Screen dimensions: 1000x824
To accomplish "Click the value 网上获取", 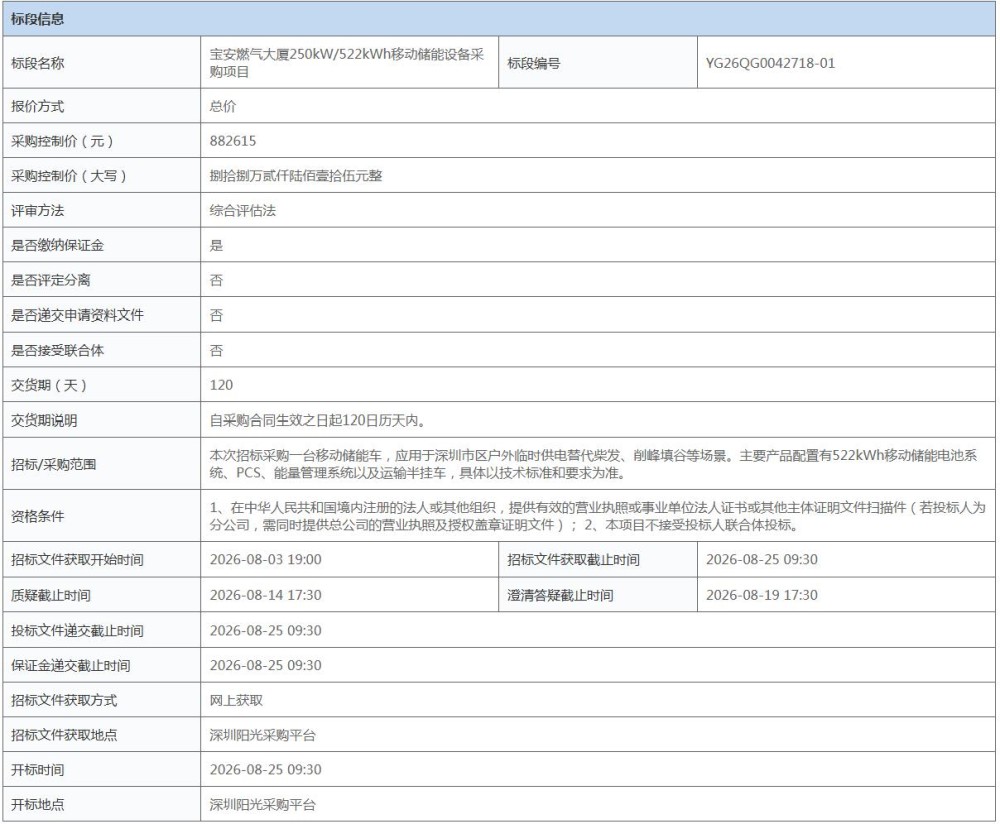I will 236,700.
